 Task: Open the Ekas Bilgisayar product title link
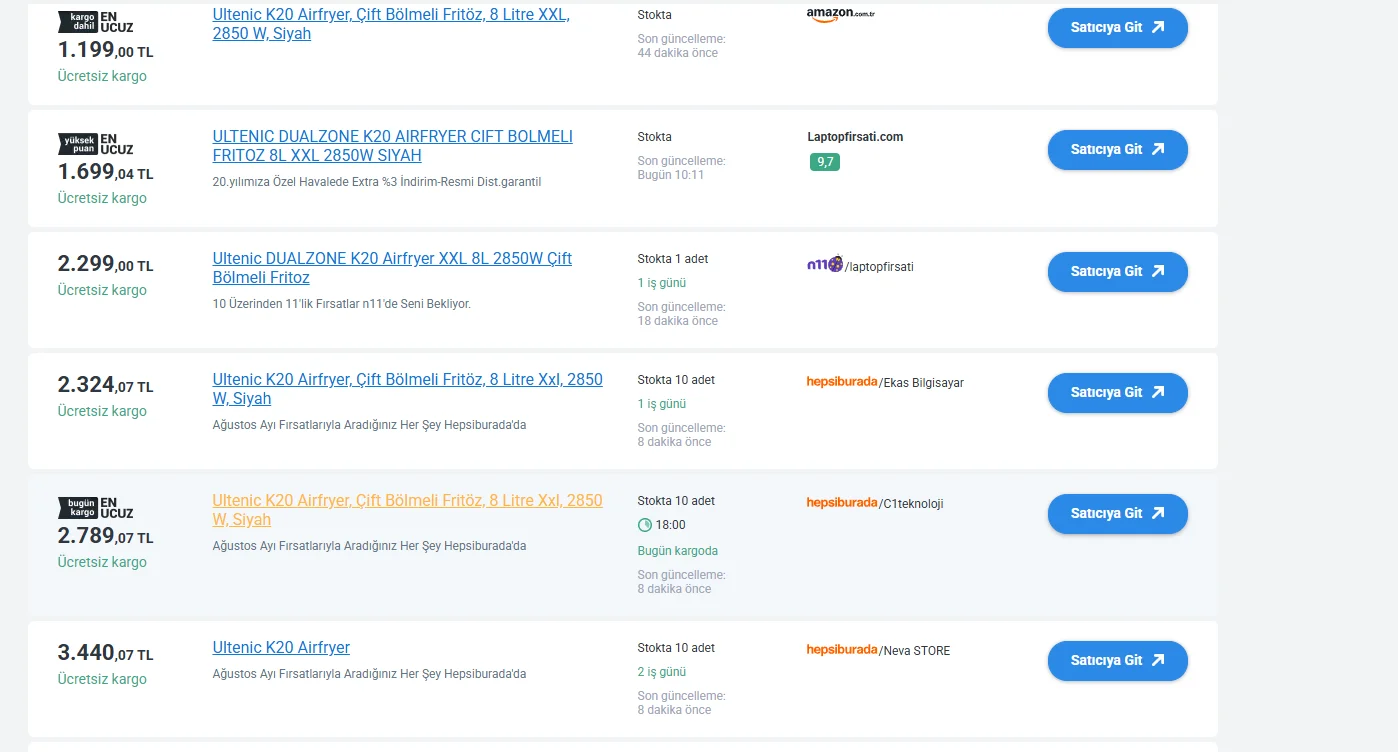point(408,389)
